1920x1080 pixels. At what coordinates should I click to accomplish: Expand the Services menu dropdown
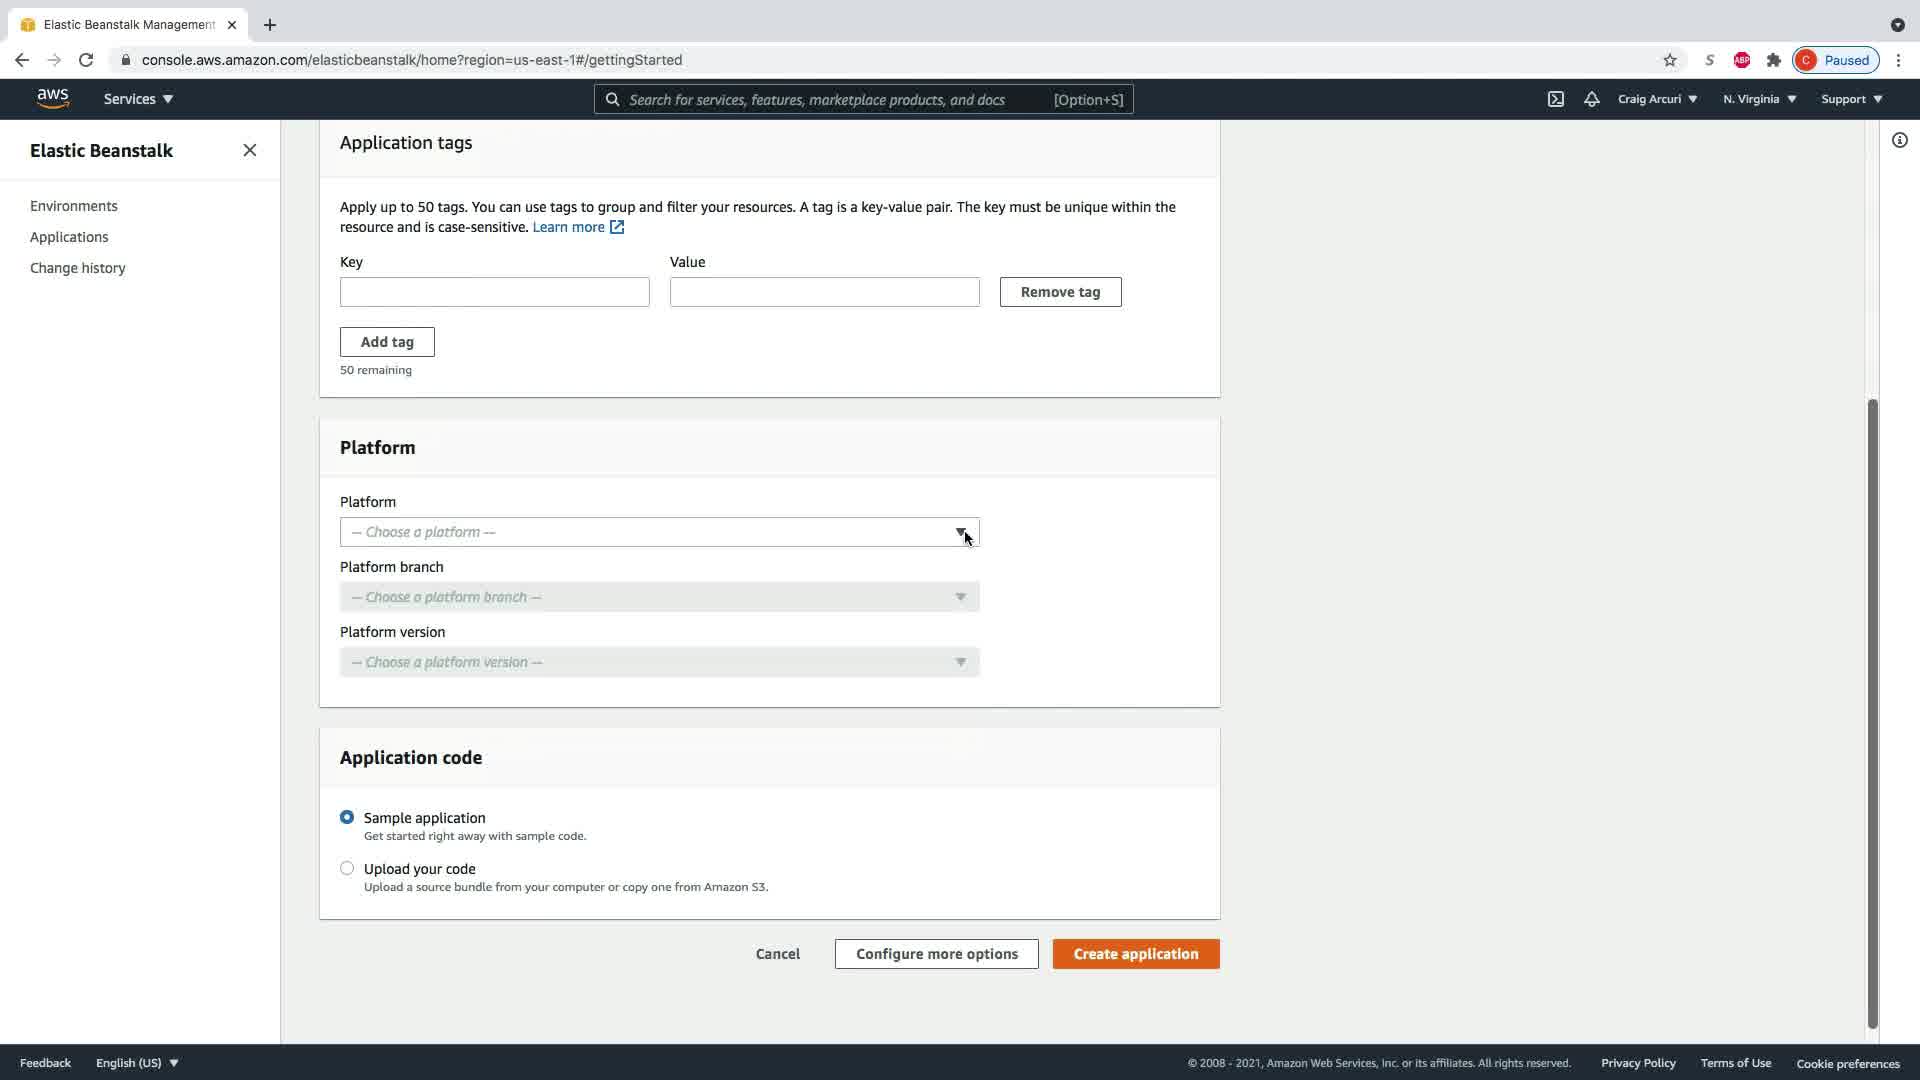[138, 99]
